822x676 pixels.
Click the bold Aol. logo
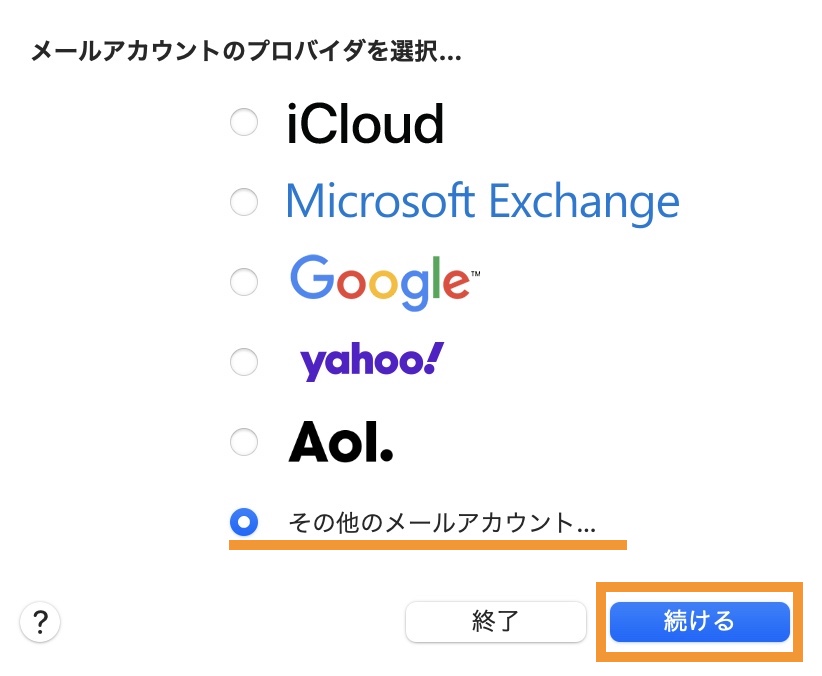click(341, 442)
